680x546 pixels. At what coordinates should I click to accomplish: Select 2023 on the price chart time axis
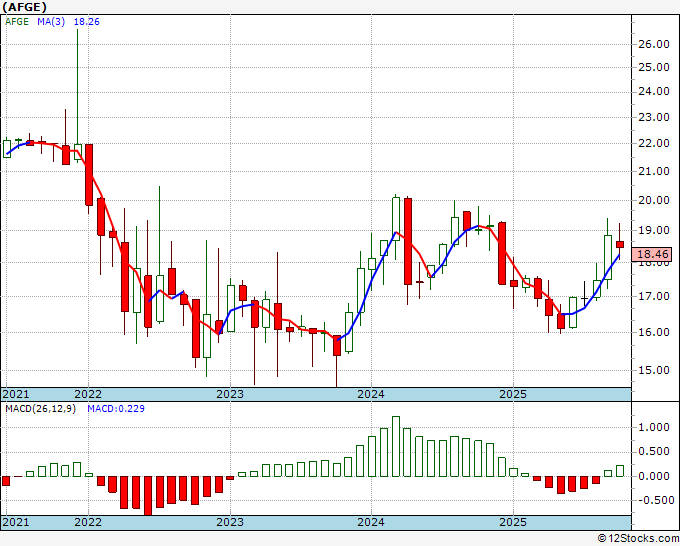[x=230, y=394]
